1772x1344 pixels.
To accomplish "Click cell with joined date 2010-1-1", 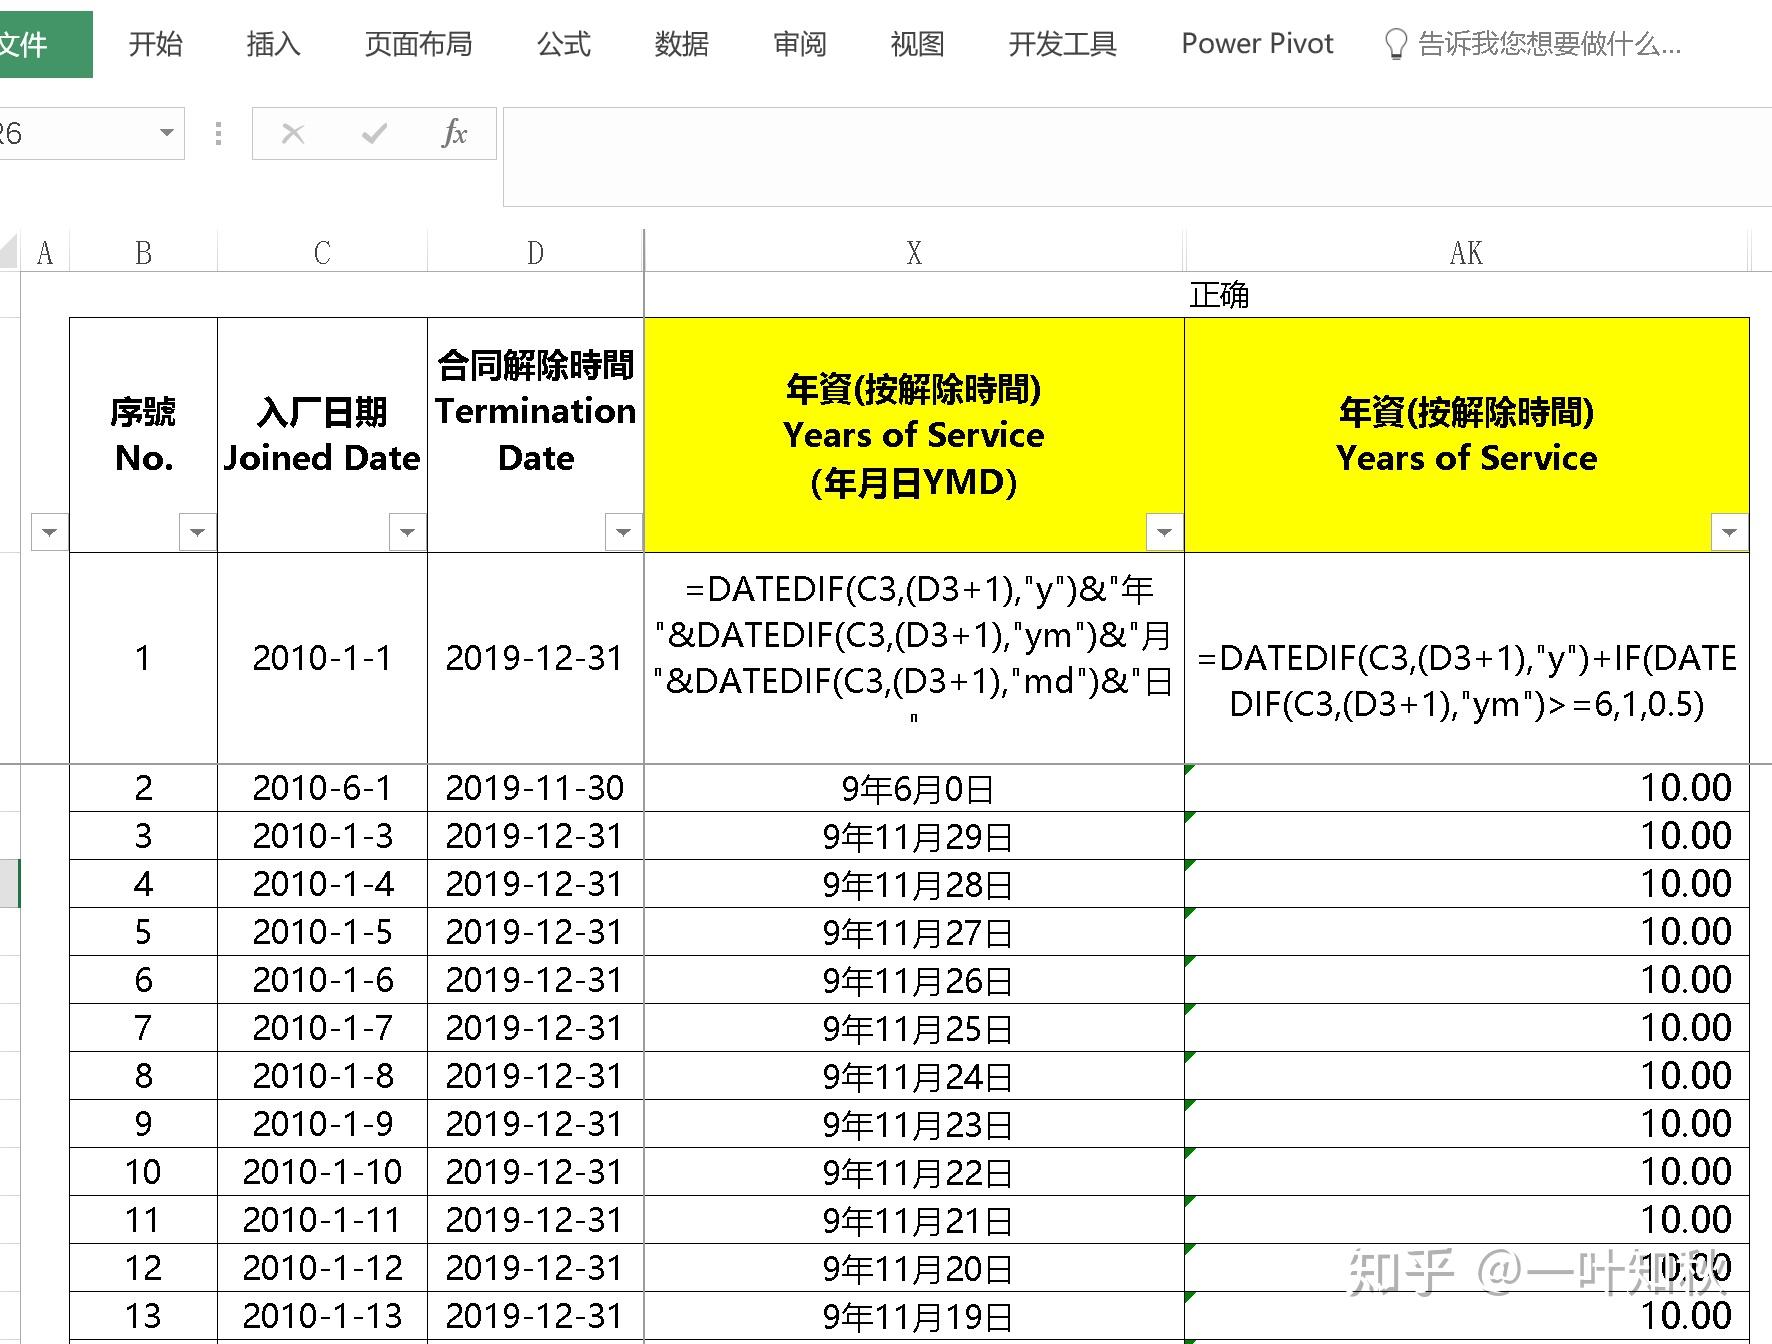I will (322, 658).
